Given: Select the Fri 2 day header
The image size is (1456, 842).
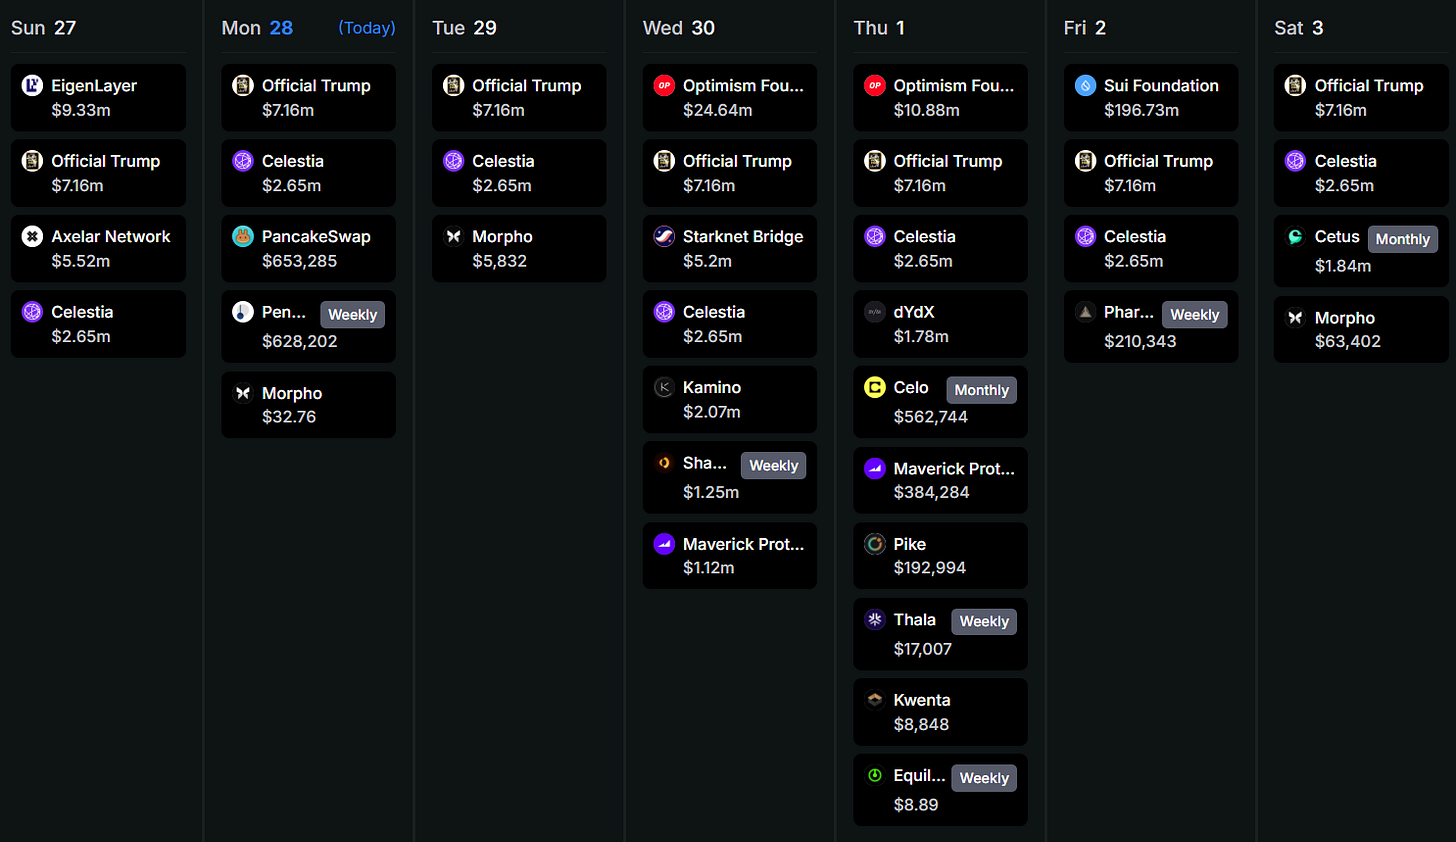Looking at the screenshot, I should tap(1085, 28).
